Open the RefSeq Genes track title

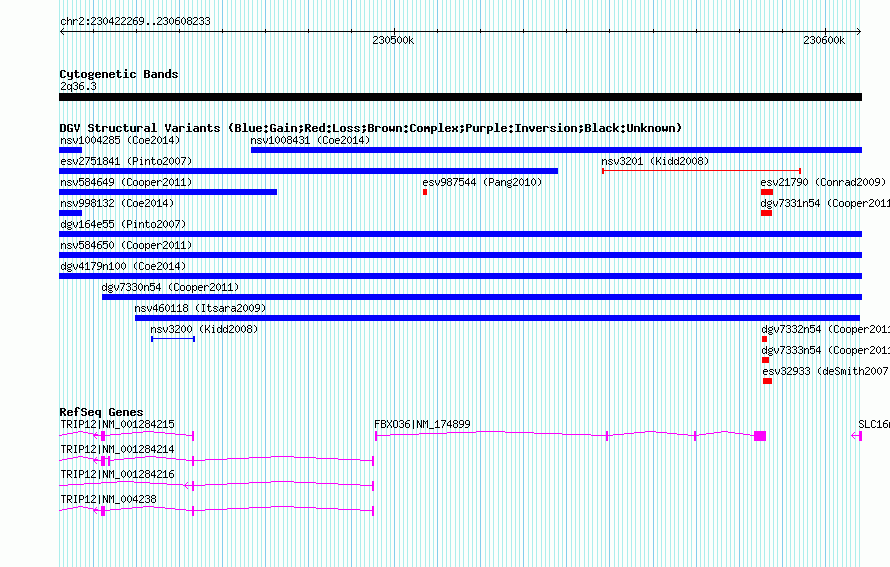coord(102,412)
